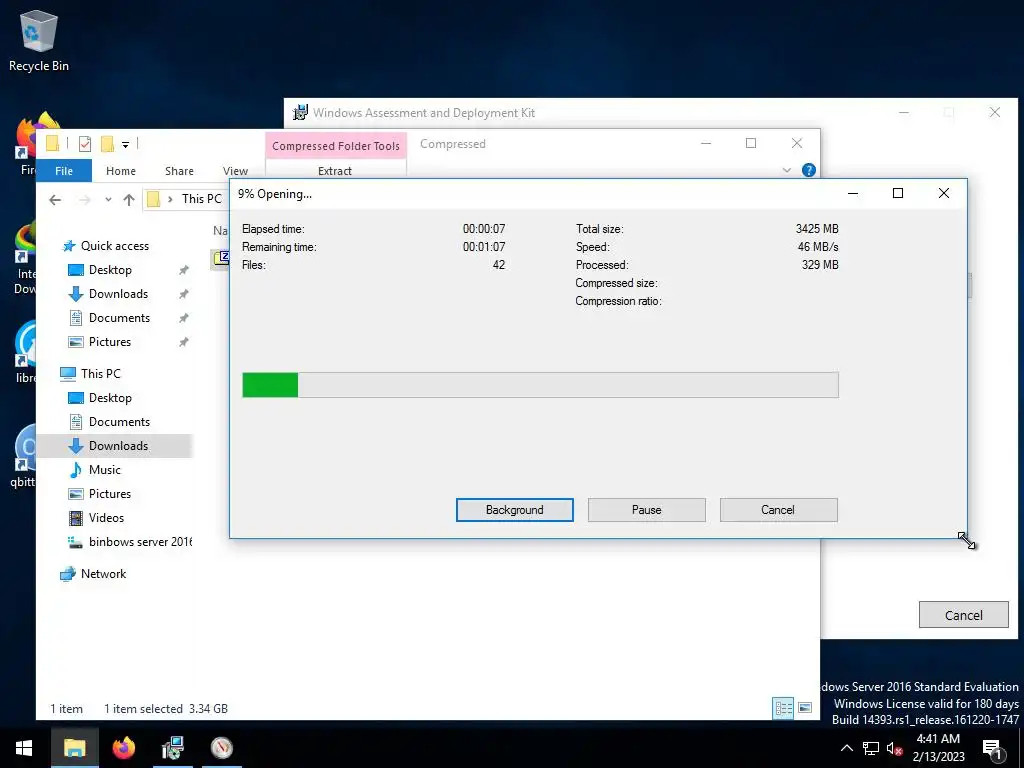
Task: Open recent locations dropdown arrow
Action: [x=108, y=200]
